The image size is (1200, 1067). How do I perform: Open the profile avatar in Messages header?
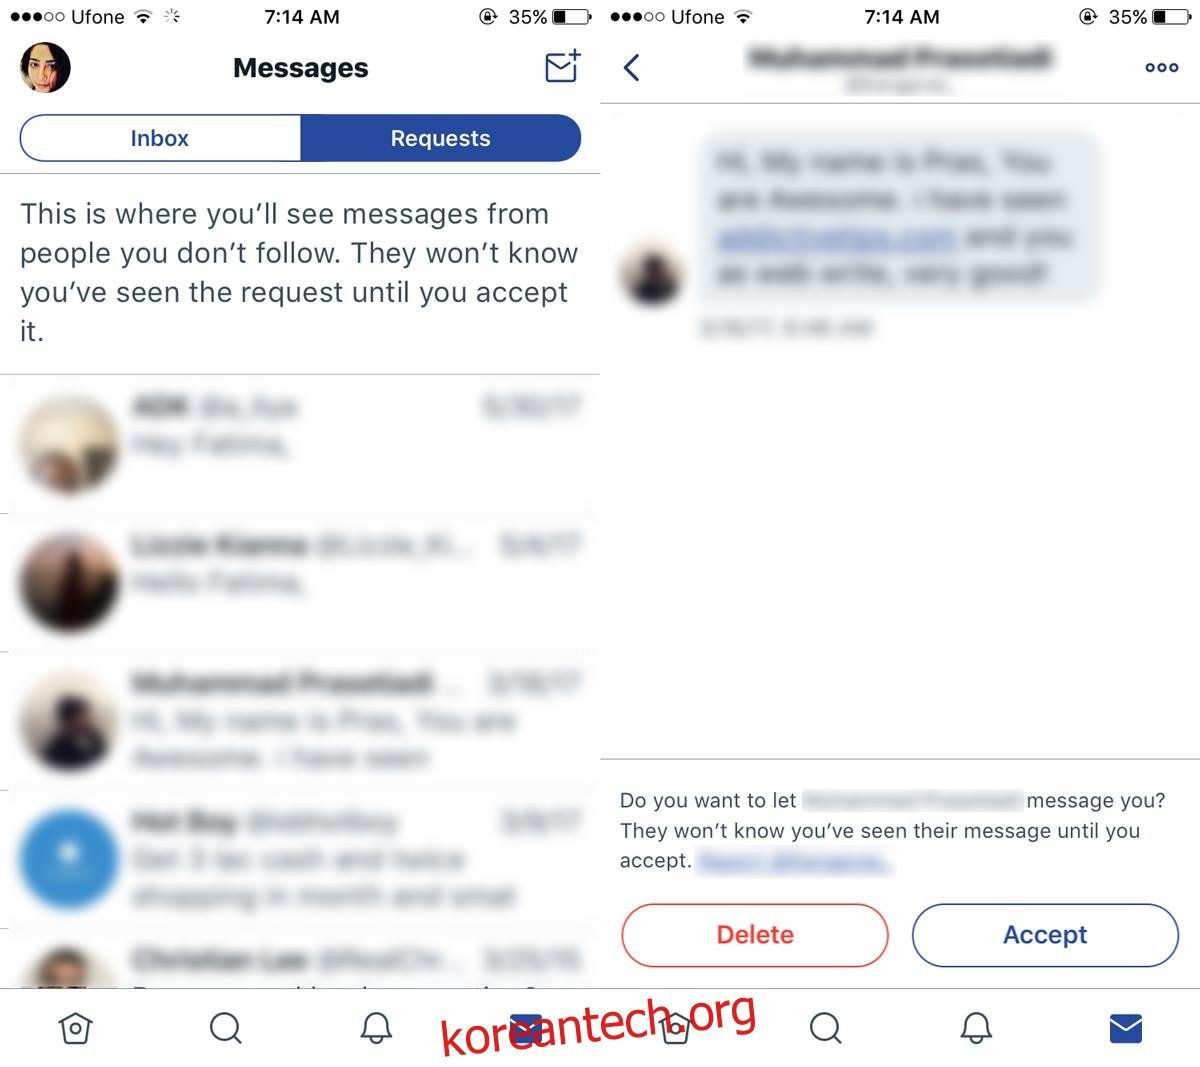pos(45,68)
